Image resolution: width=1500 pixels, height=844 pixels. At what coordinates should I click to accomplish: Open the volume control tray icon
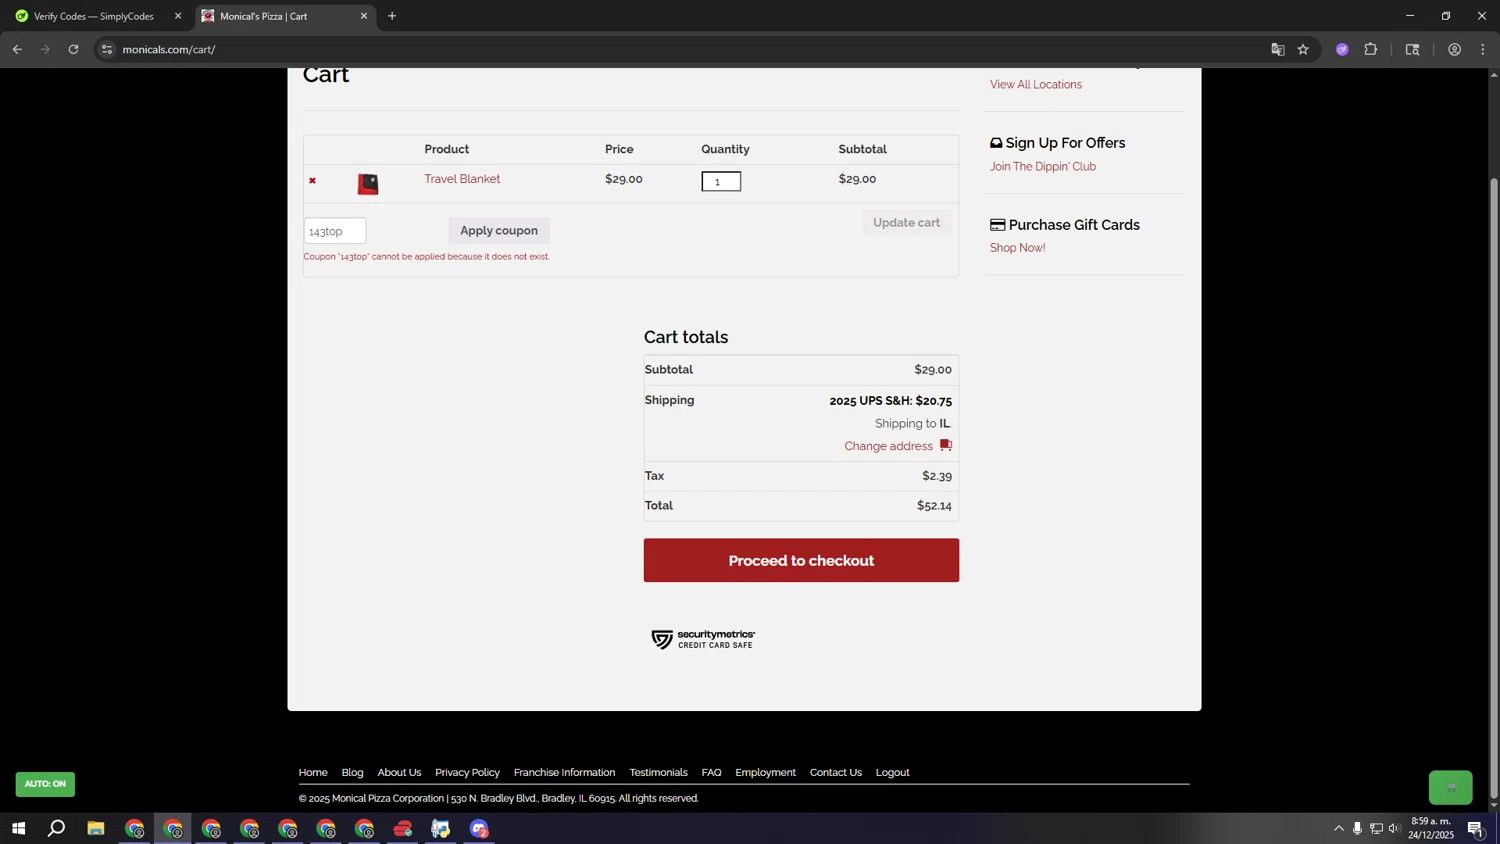point(1394,828)
